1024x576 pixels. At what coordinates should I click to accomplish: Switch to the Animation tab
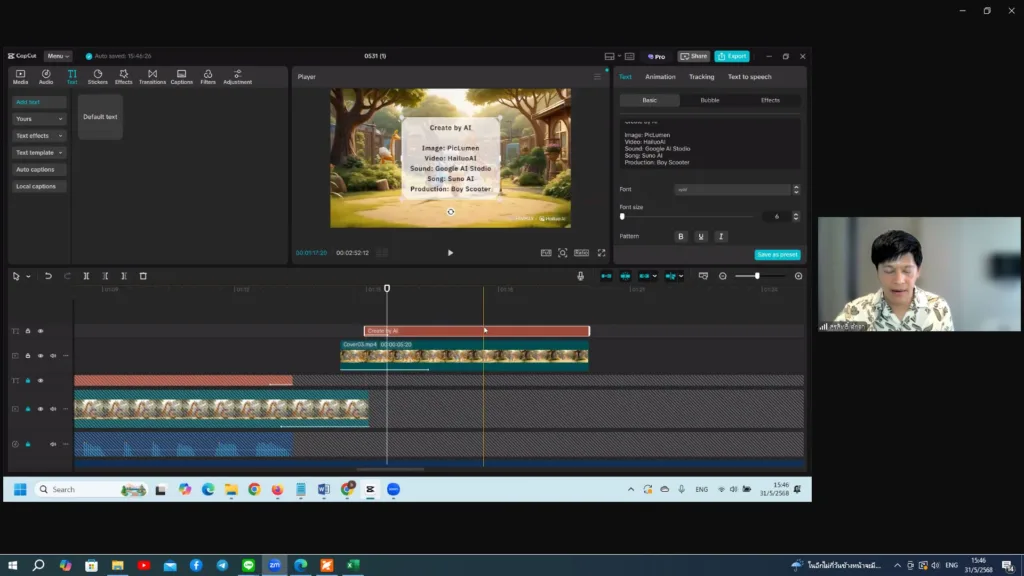pyautogui.click(x=660, y=77)
